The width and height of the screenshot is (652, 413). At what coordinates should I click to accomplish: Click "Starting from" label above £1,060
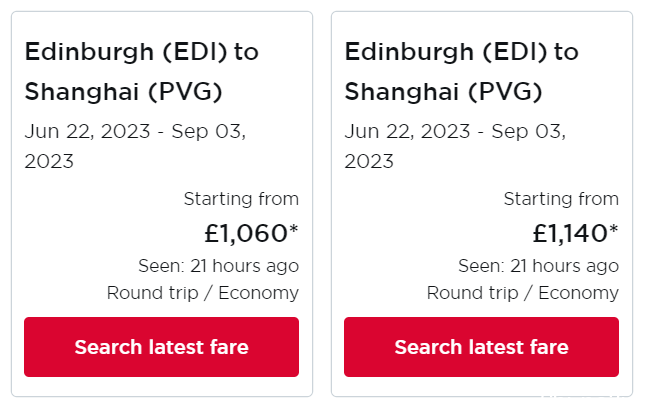(241, 199)
